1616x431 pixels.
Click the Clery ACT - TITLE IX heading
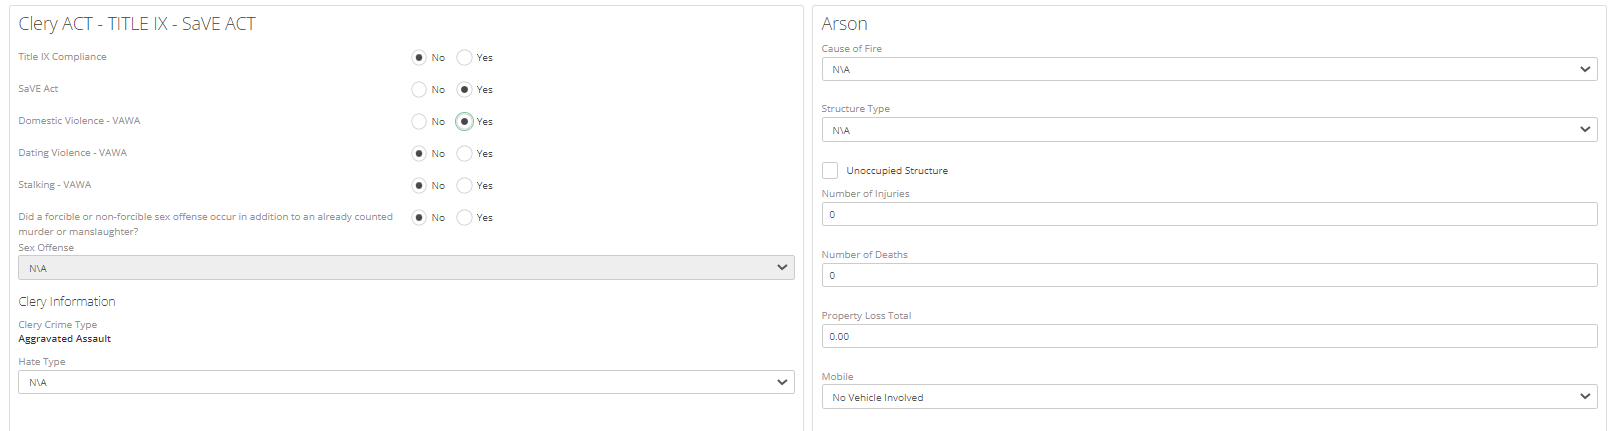[x=137, y=24]
